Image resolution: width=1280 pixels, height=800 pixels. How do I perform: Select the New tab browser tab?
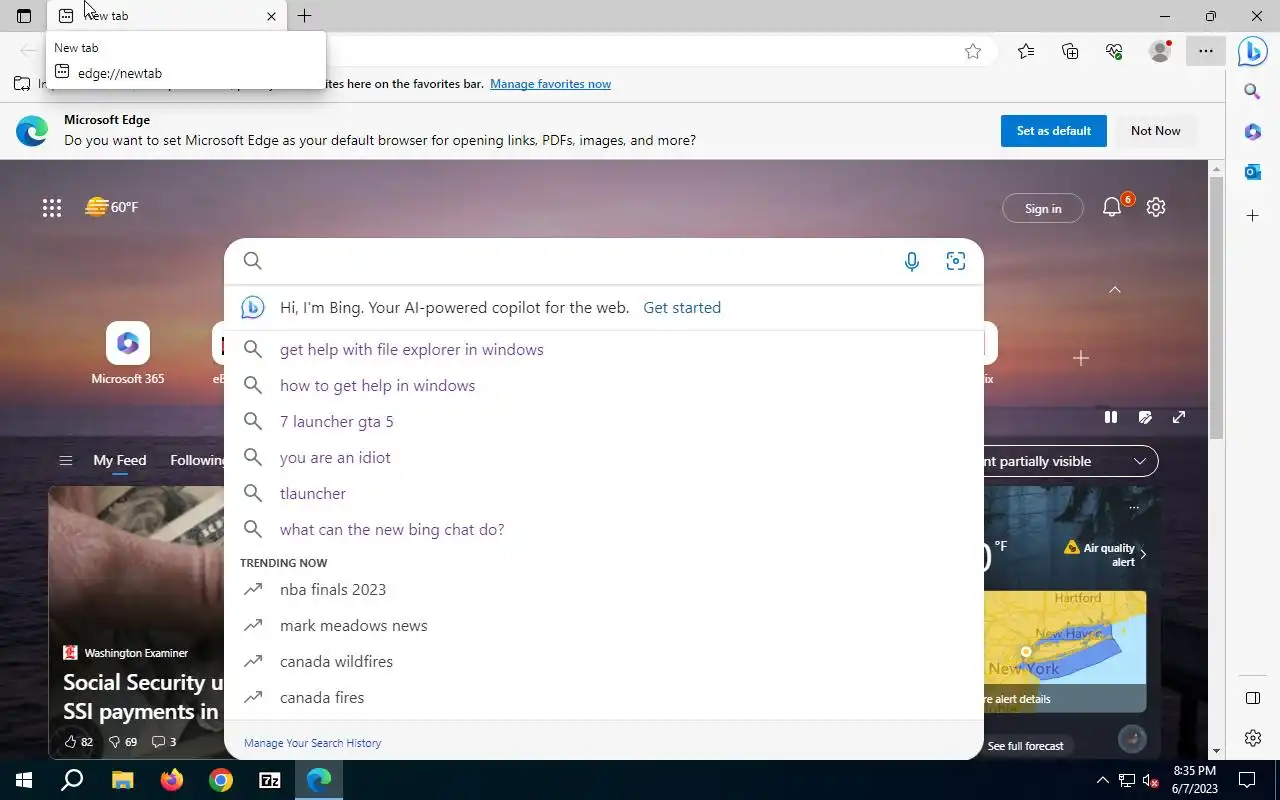[167, 16]
